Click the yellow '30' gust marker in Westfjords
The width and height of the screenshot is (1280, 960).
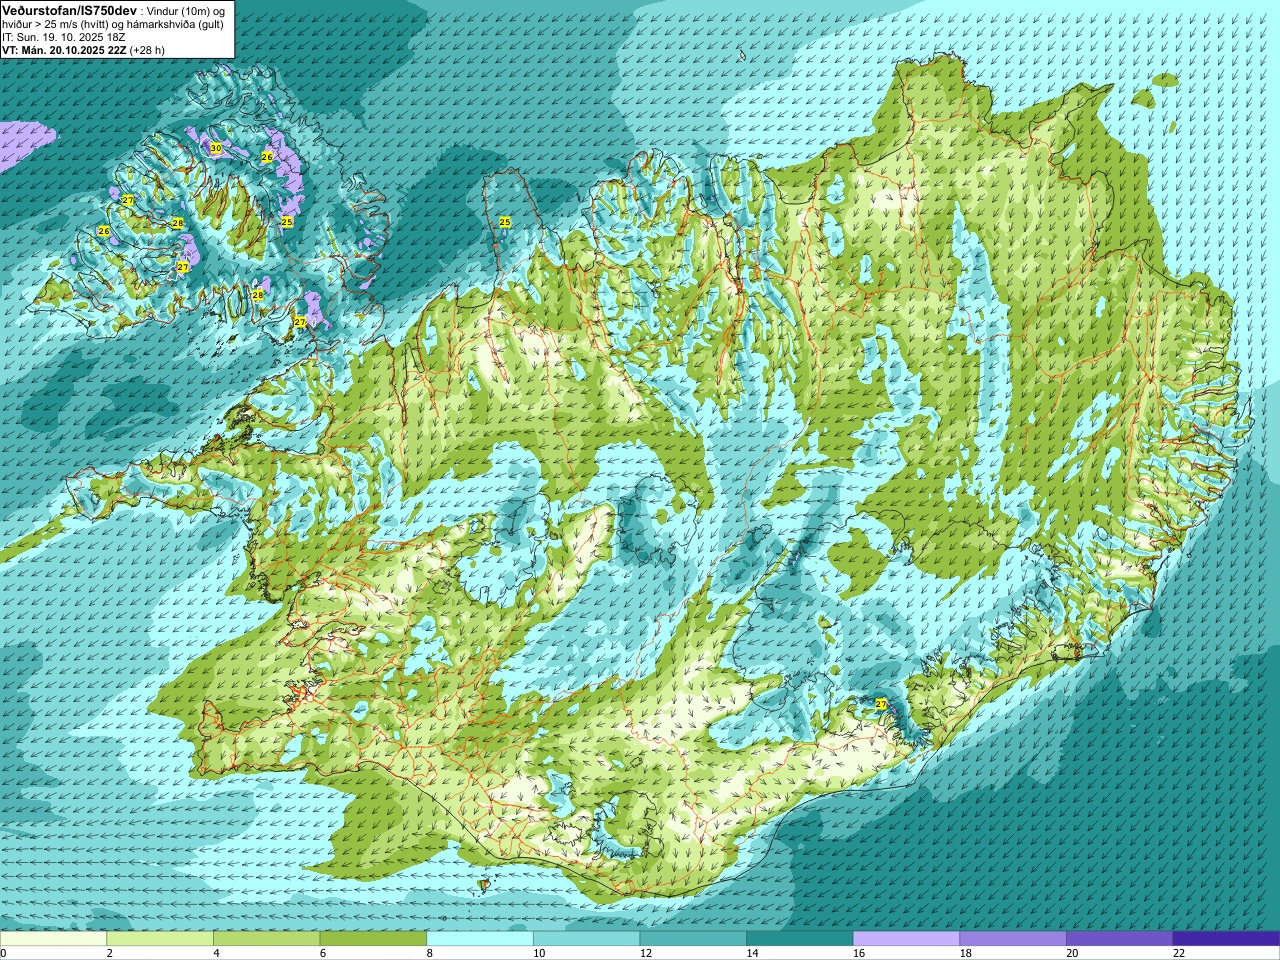(216, 148)
